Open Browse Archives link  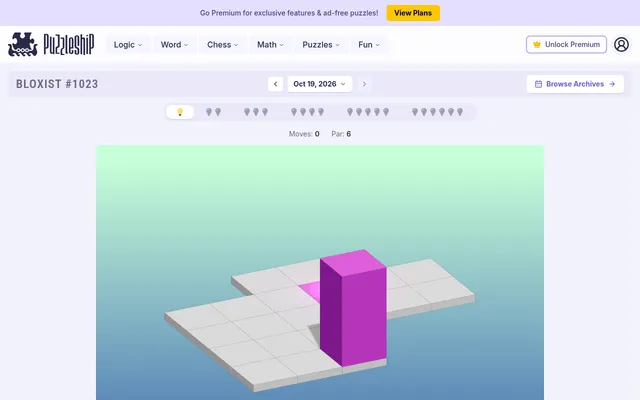pos(575,84)
